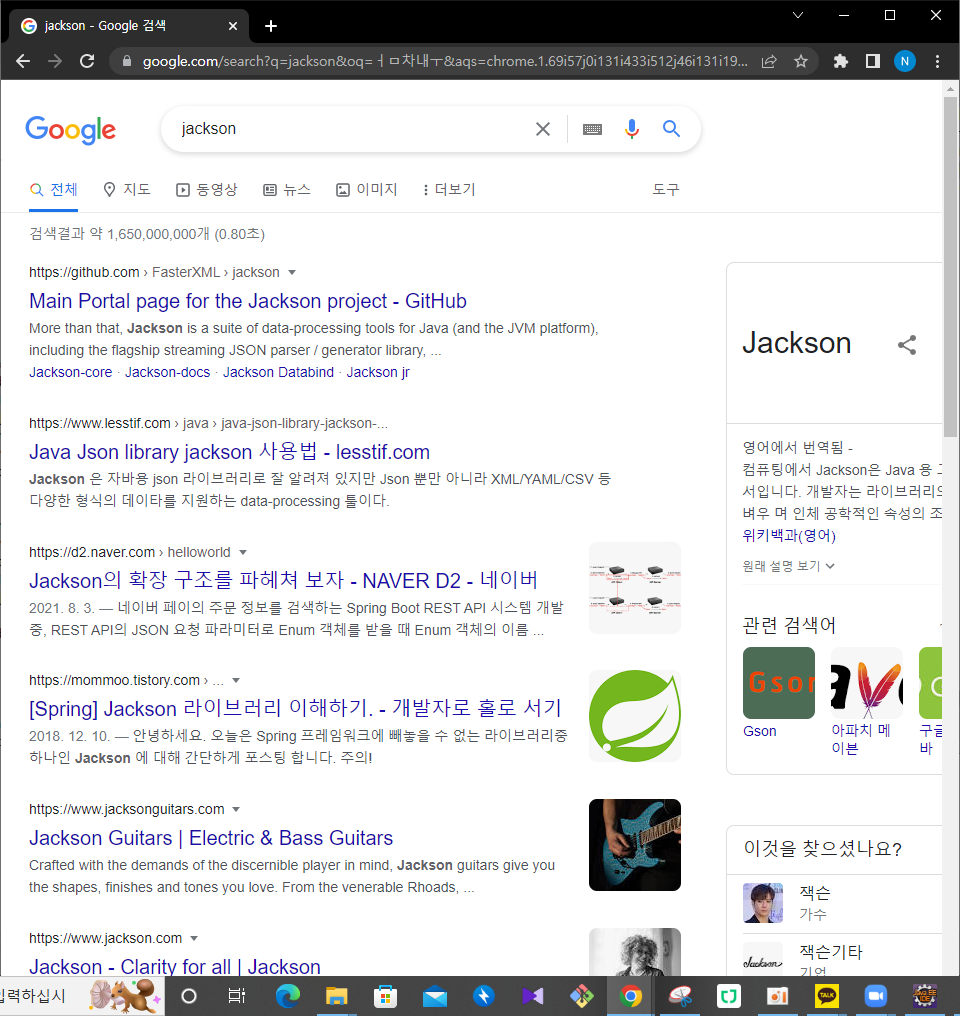Switch to the 이미지 tab
Screen dimensions: 960x1016
pos(367,190)
